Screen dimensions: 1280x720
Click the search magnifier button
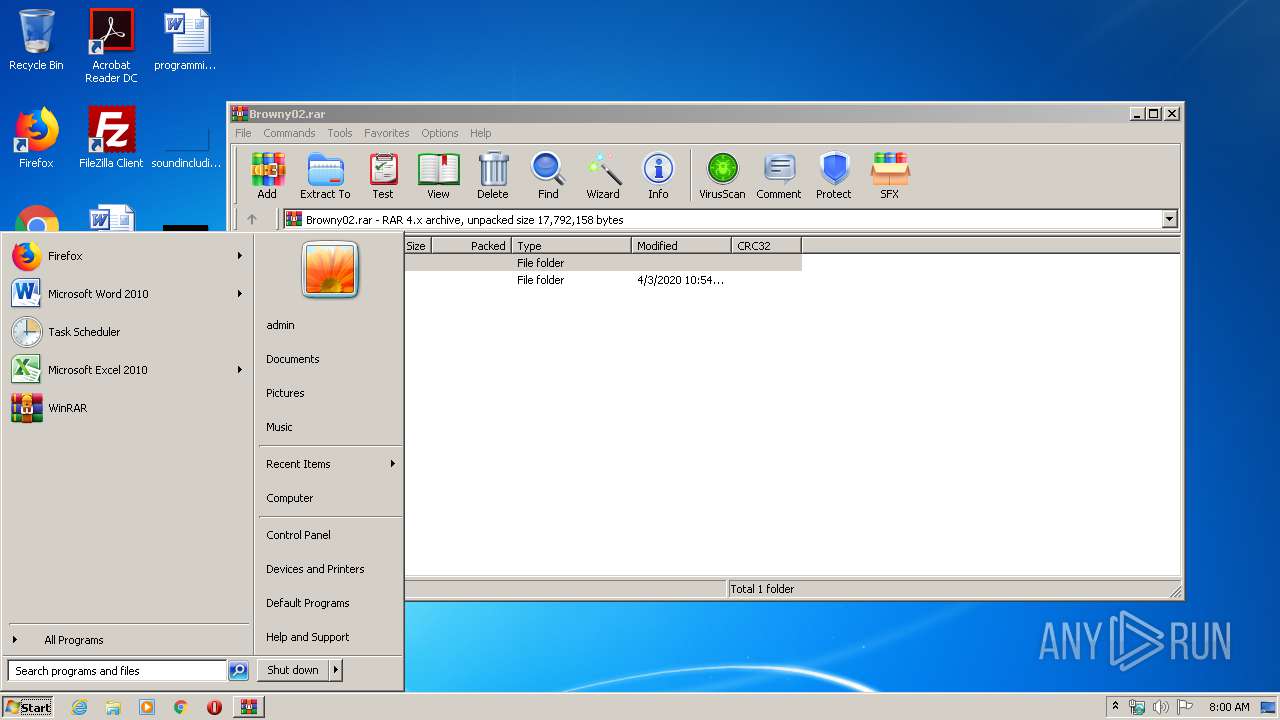click(x=238, y=671)
